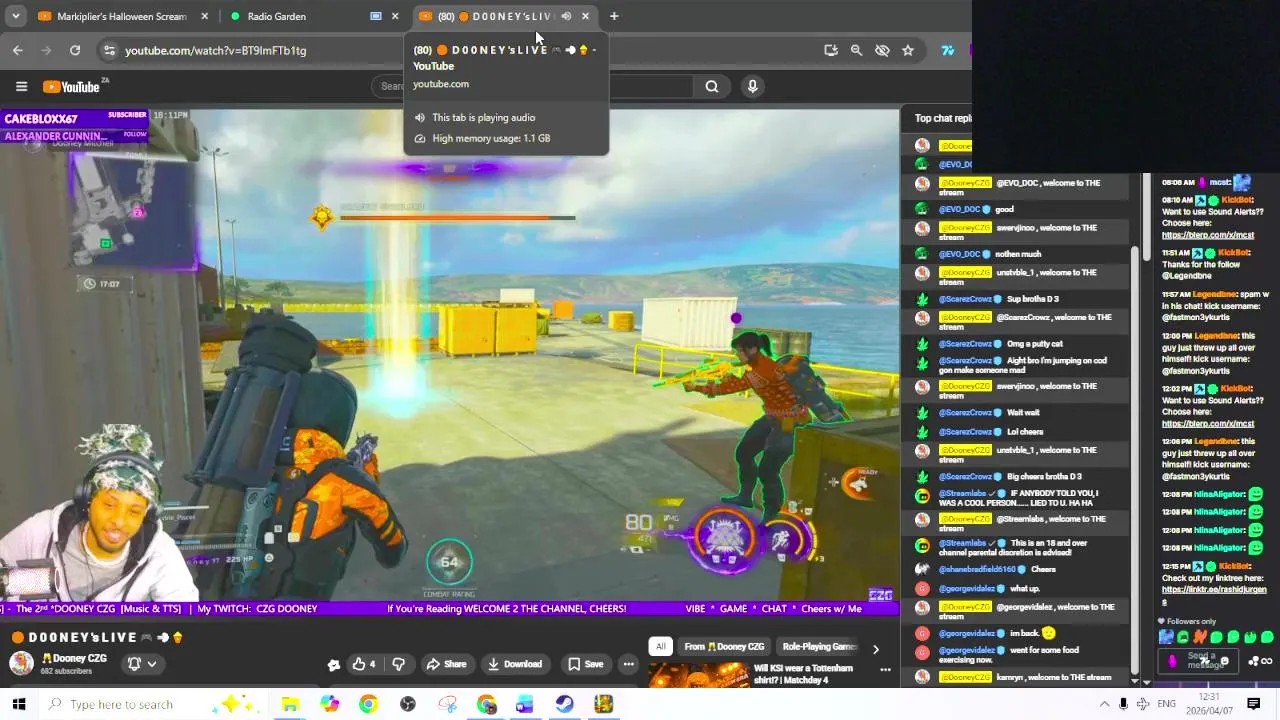Click the address bar URL field

tap(460, 50)
